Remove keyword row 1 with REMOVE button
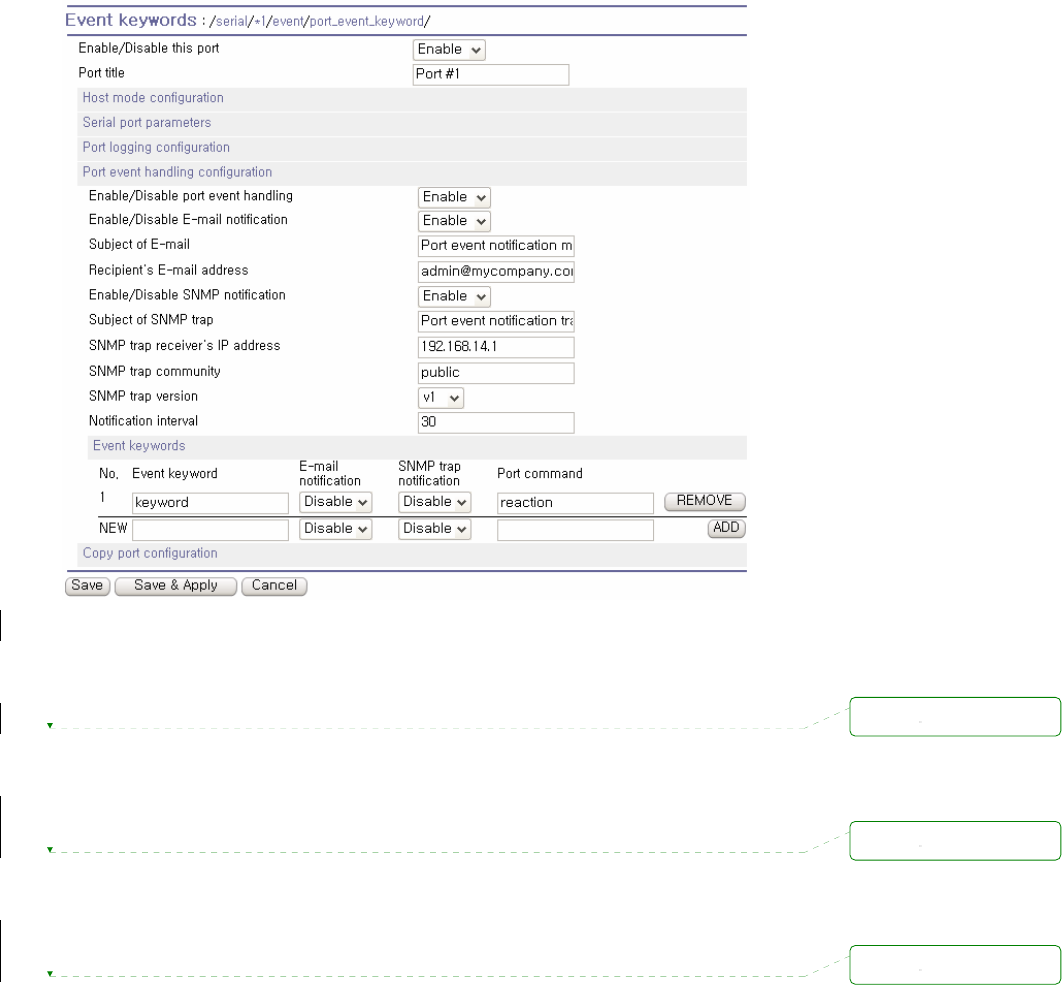The height and width of the screenshot is (985, 1062). coord(704,501)
